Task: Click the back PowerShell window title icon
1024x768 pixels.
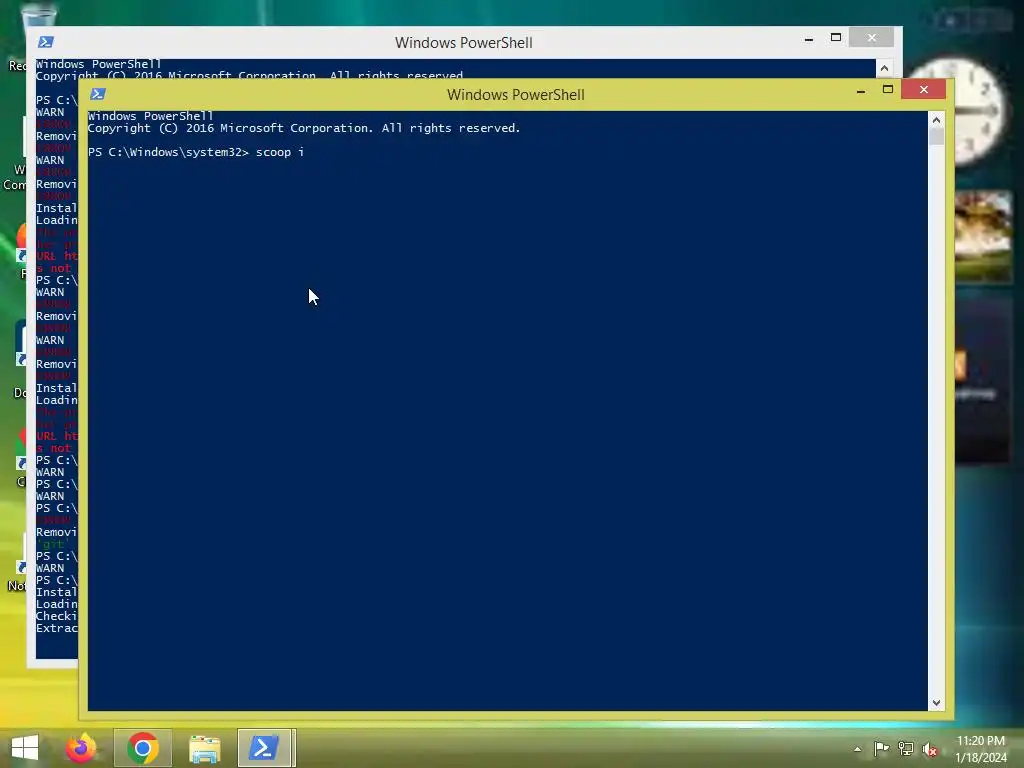Action: pos(46,42)
